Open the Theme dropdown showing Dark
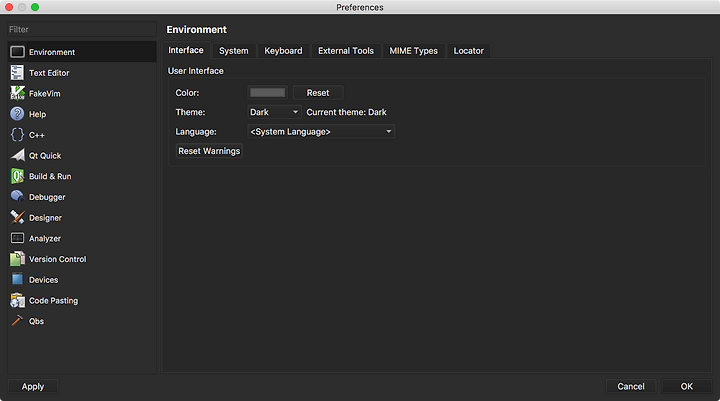This screenshot has height=401, width=720. (x=274, y=112)
